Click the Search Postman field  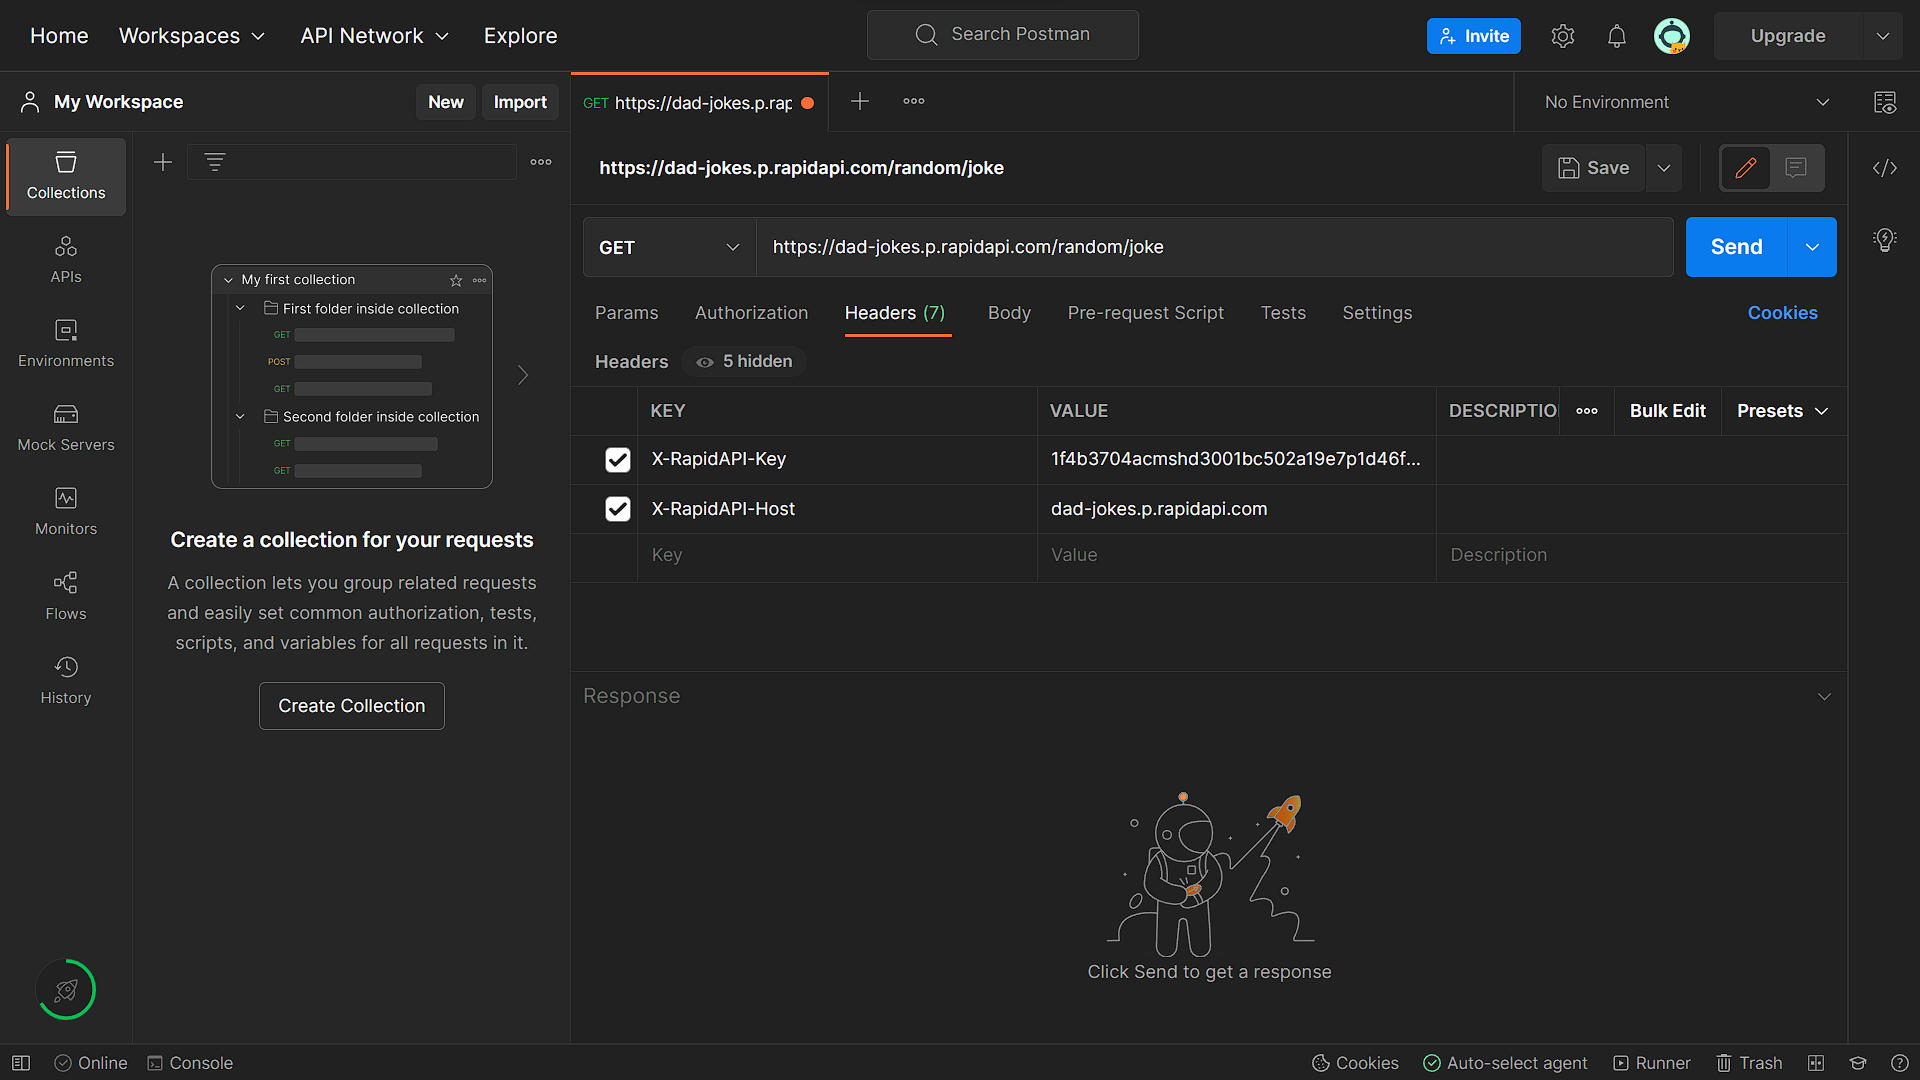click(1003, 35)
